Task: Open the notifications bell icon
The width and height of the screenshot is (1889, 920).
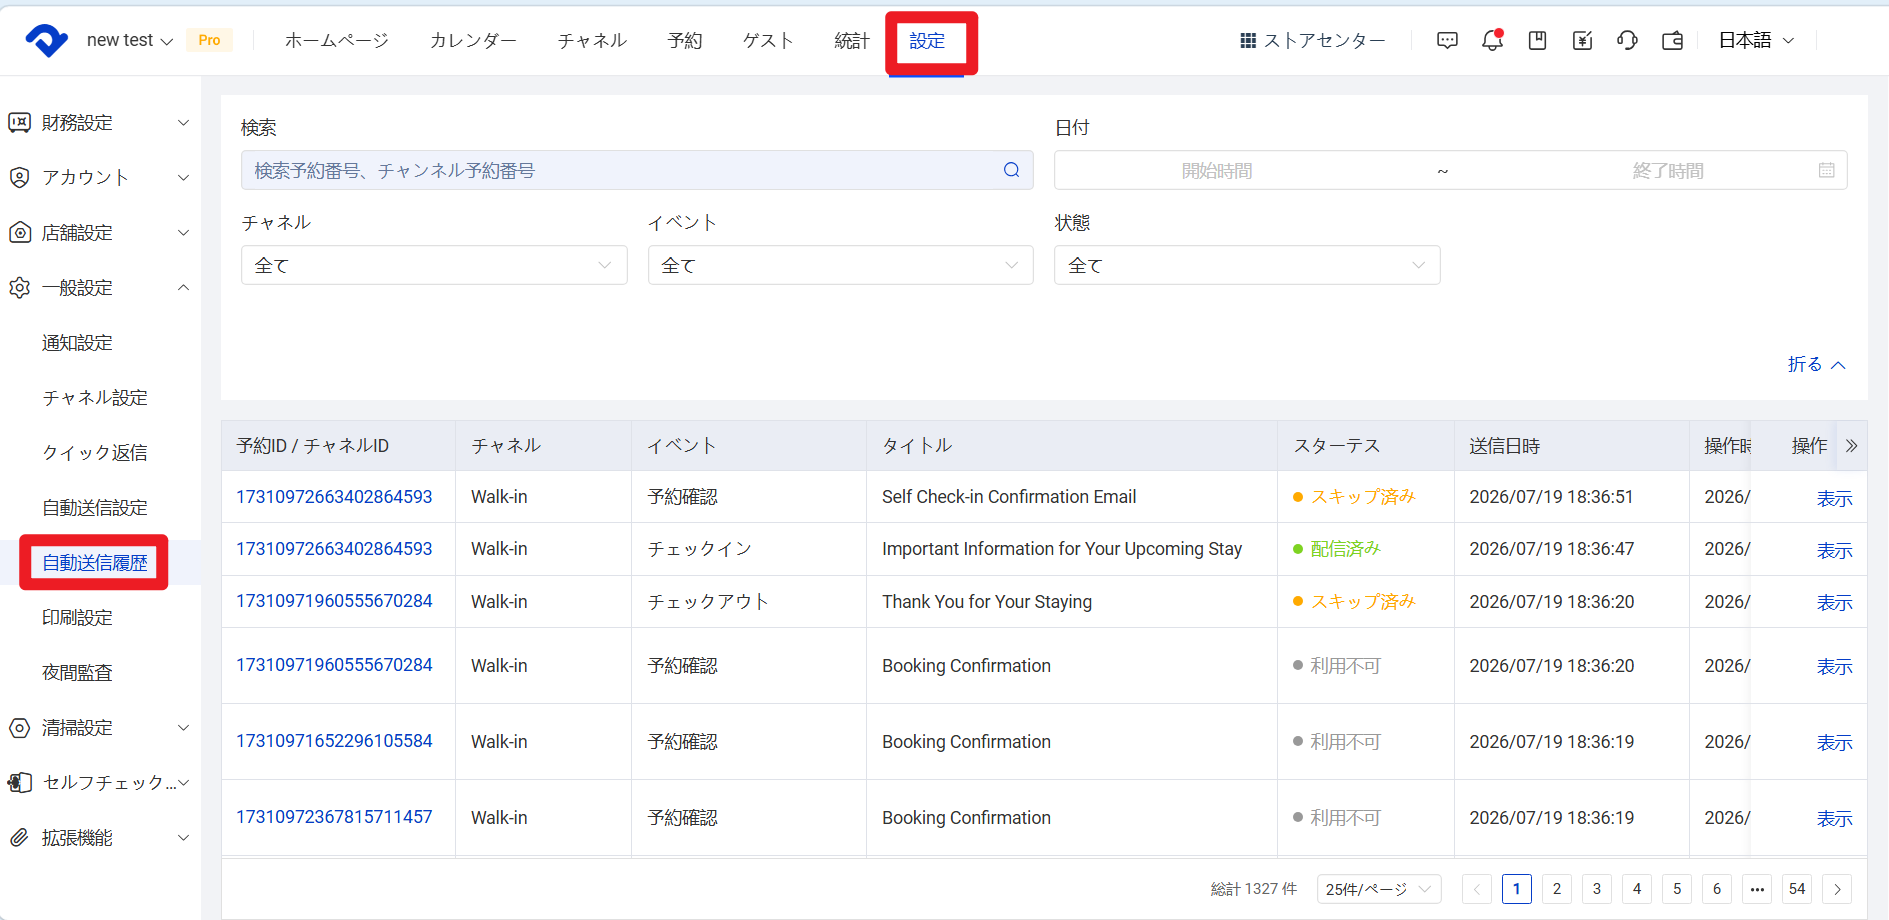Action: click(1492, 41)
